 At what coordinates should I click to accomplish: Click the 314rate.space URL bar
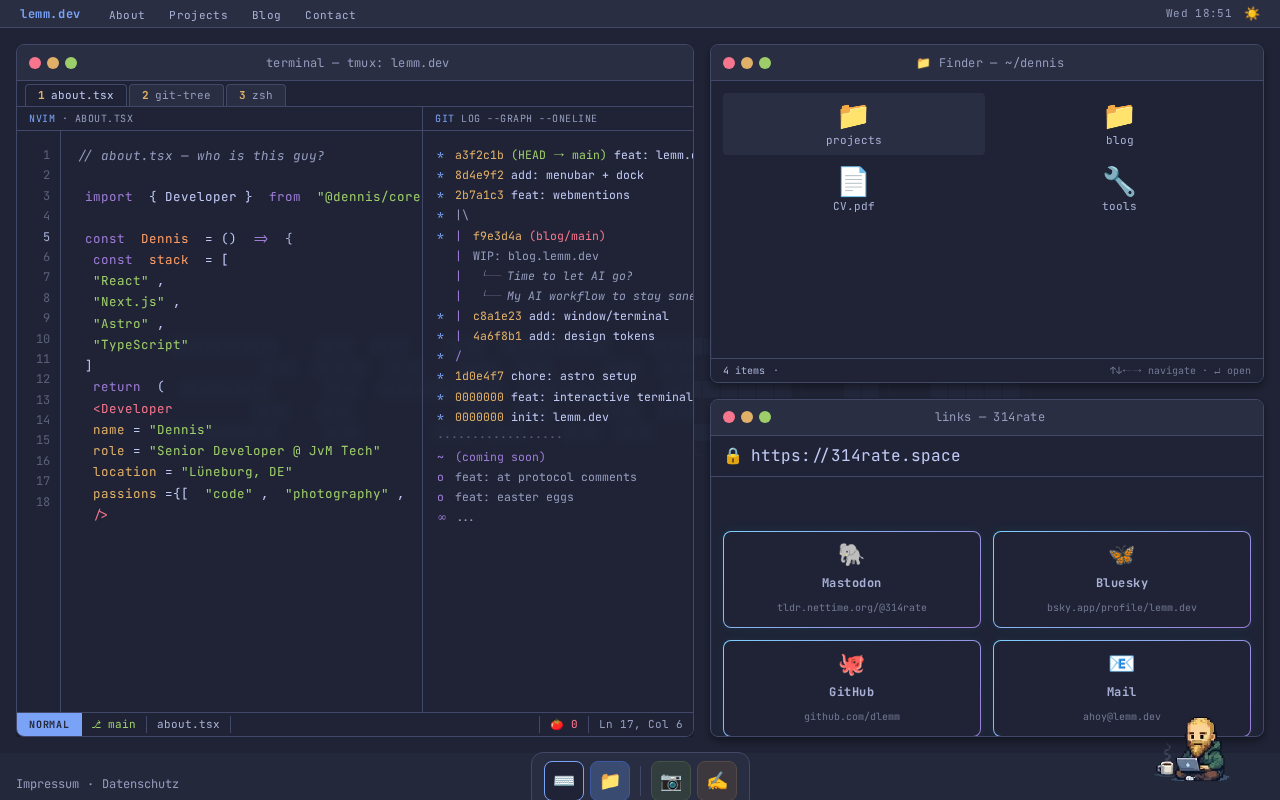point(855,456)
